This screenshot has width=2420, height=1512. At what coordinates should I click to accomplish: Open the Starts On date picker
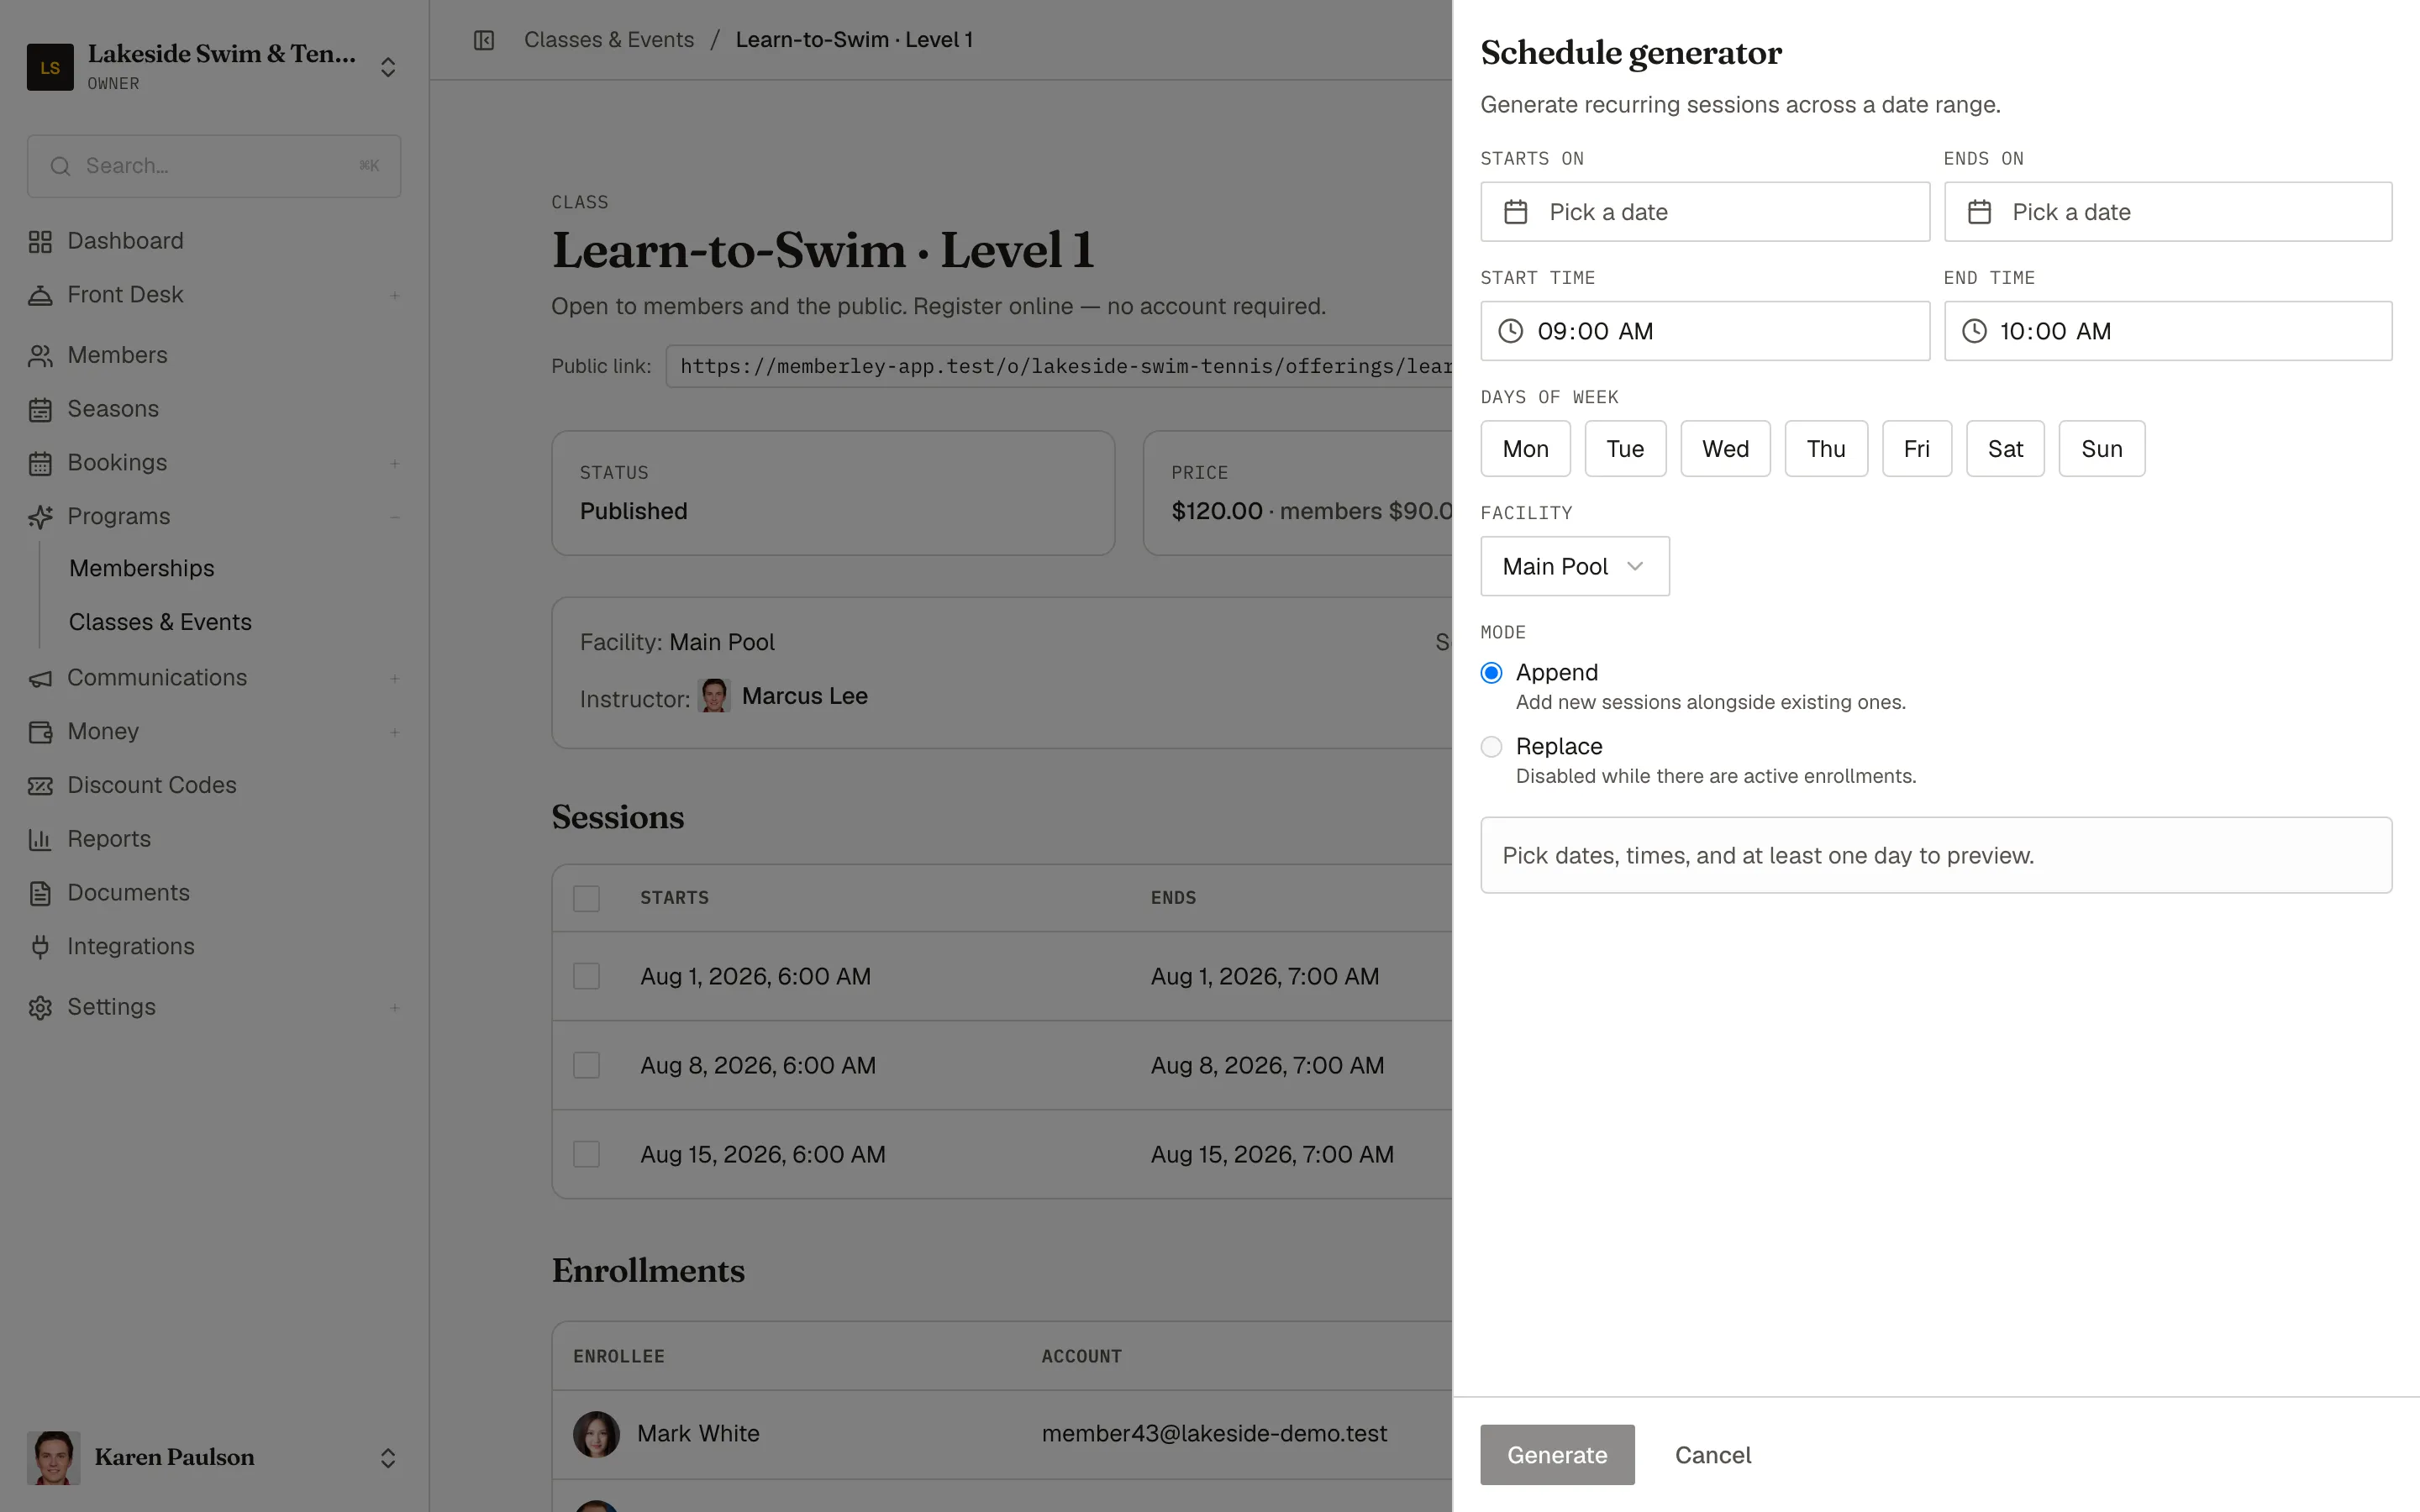click(1705, 212)
